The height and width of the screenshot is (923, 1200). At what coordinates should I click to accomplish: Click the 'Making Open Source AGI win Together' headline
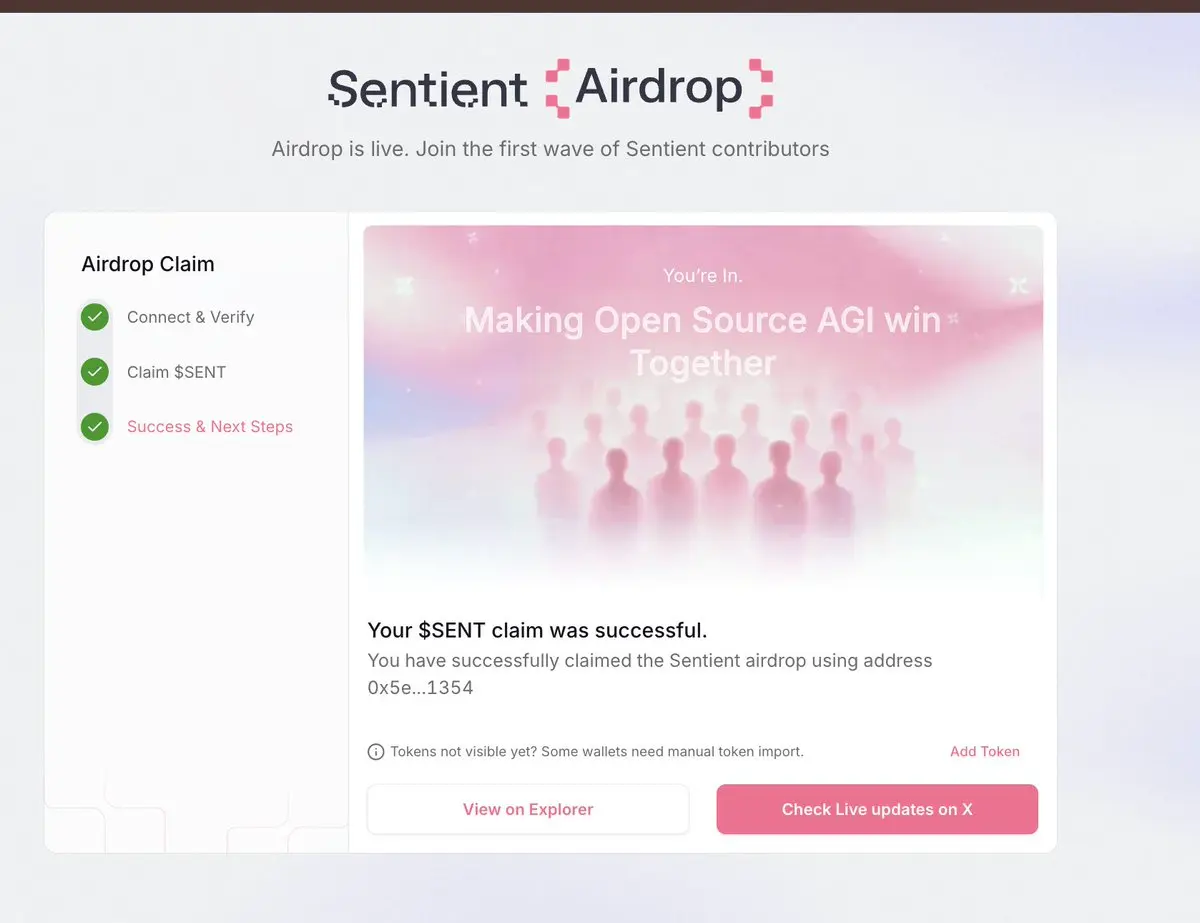coord(703,341)
